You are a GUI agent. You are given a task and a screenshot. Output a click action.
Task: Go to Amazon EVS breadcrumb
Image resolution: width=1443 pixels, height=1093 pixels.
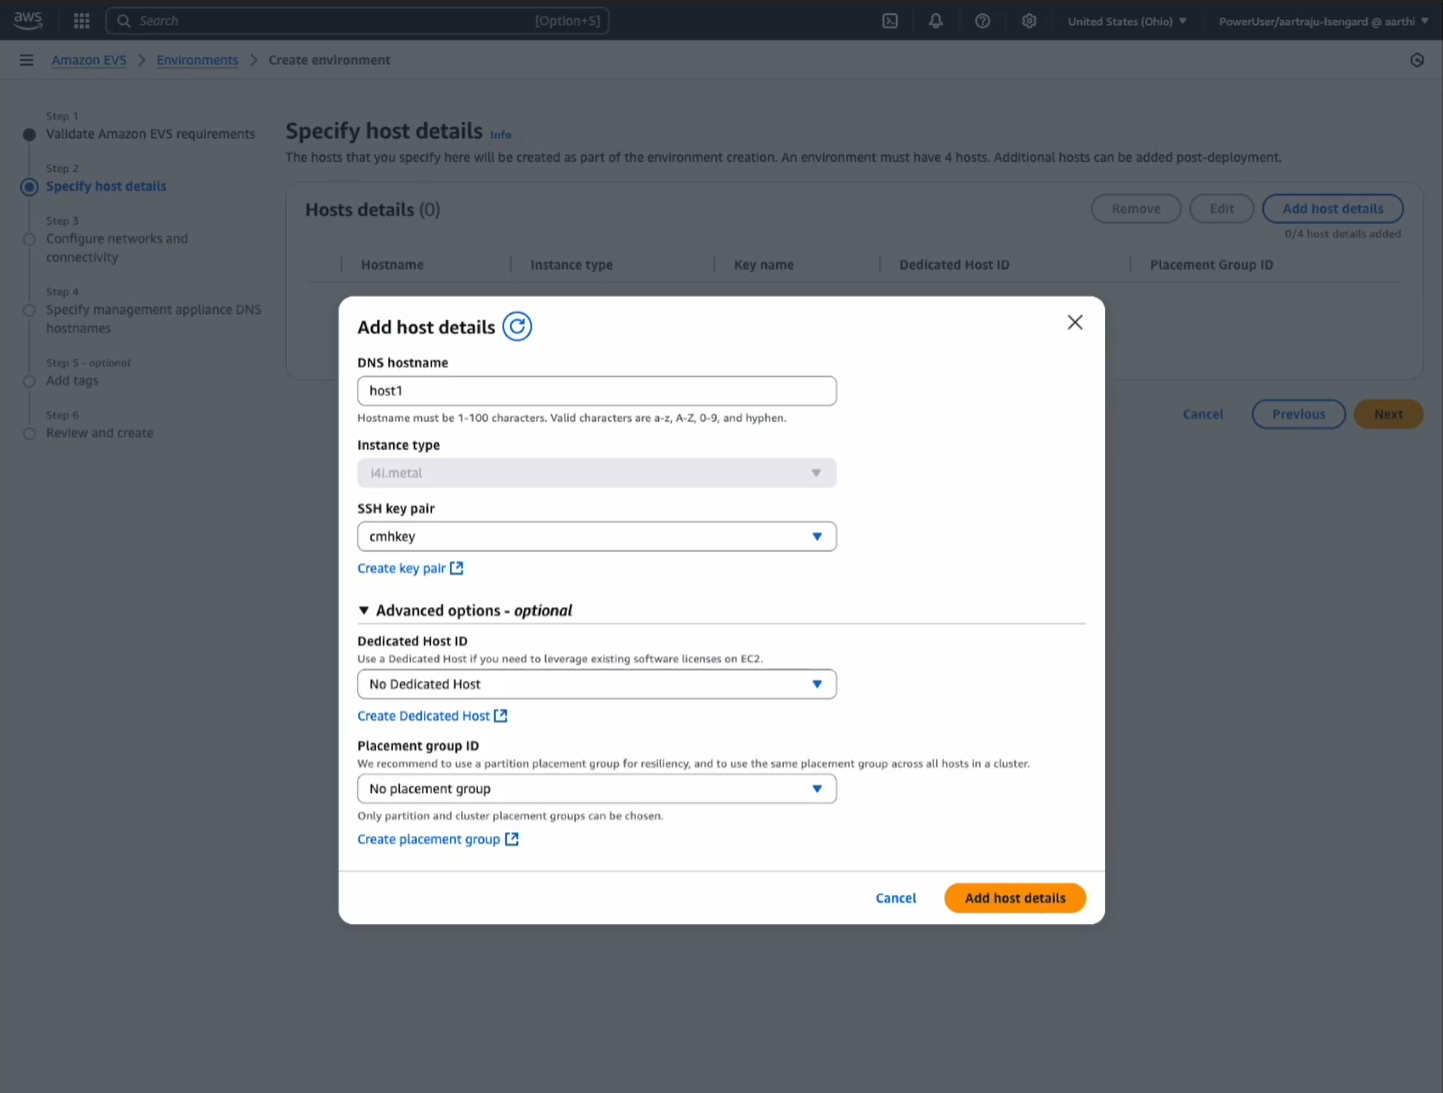(89, 60)
